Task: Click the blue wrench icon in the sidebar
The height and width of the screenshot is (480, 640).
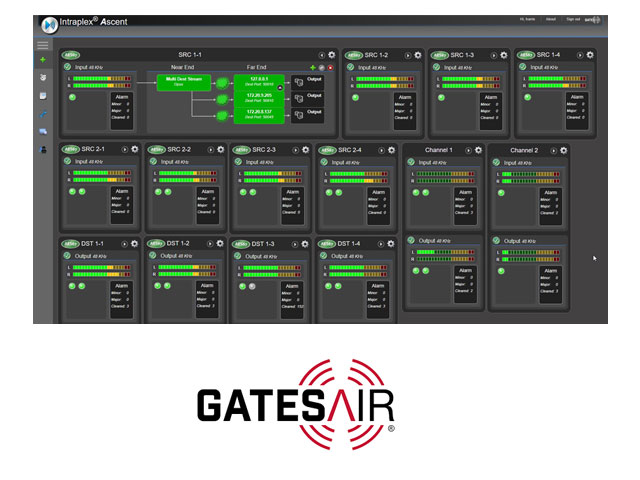Action: [x=43, y=114]
